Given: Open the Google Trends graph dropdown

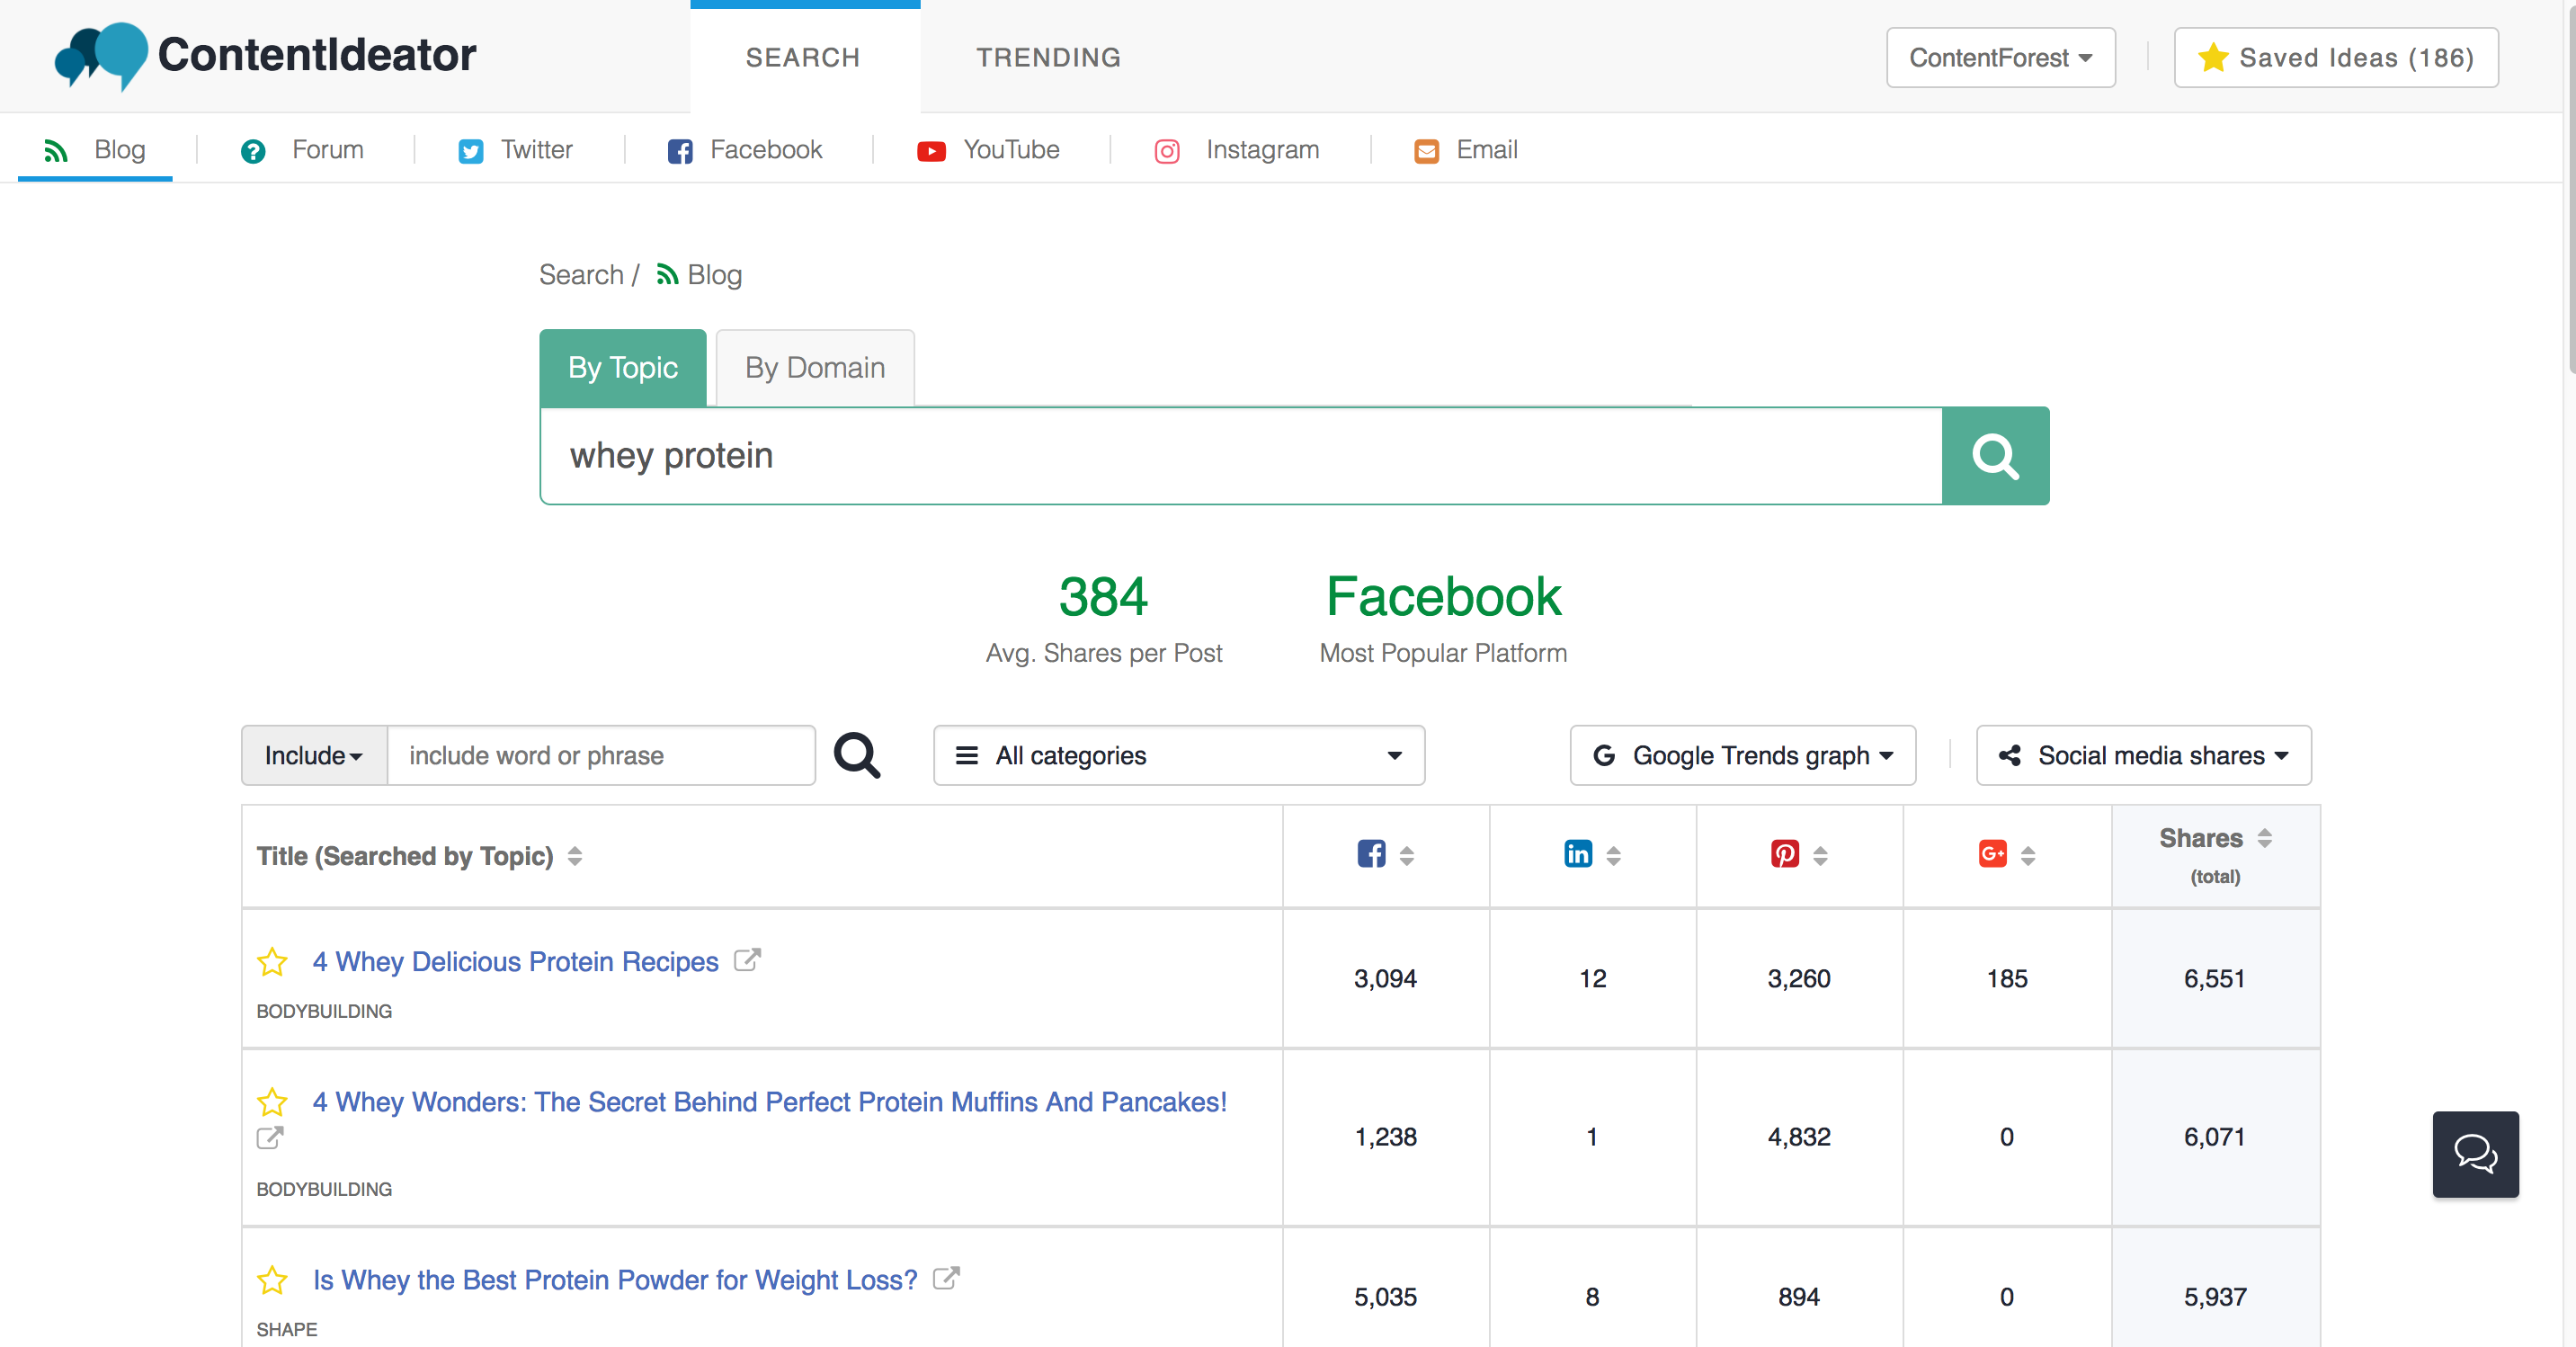Looking at the screenshot, I should pos(1742,755).
